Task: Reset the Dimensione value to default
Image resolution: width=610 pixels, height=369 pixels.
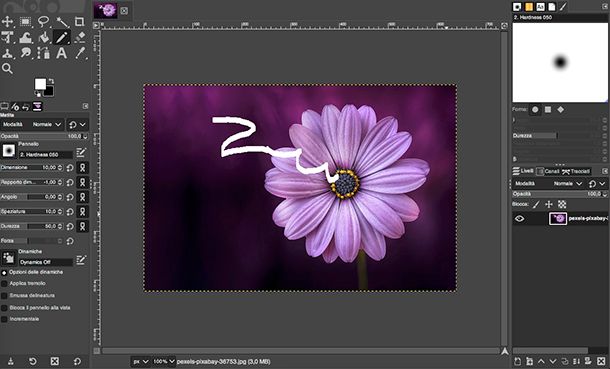Action: coord(70,168)
